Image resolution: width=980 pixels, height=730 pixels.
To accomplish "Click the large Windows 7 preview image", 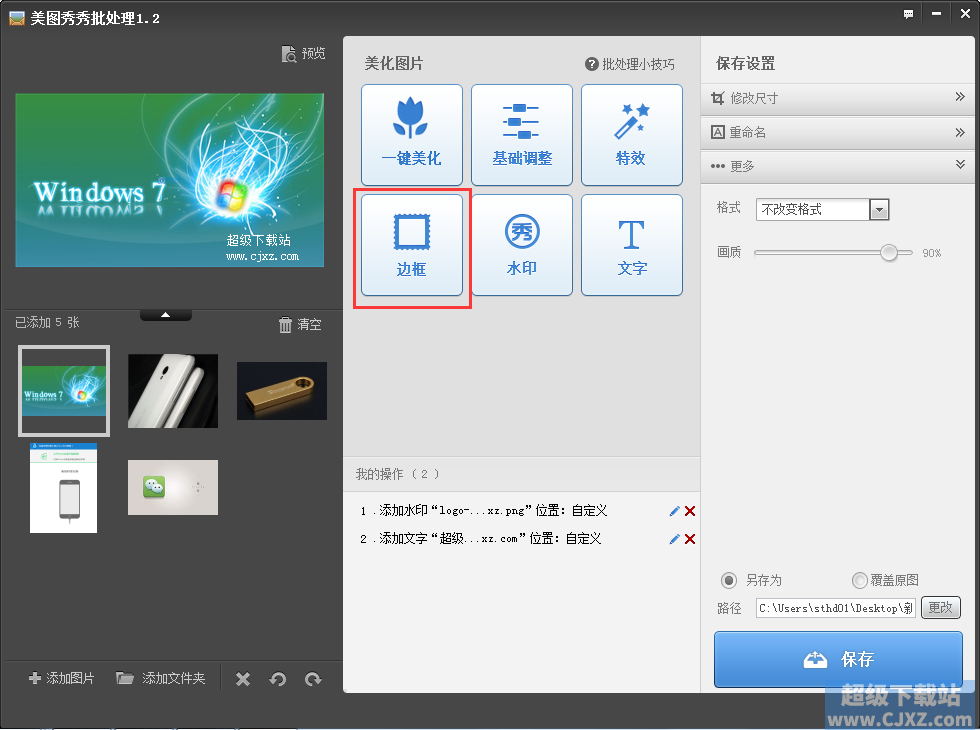I will pyautogui.click(x=169, y=180).
